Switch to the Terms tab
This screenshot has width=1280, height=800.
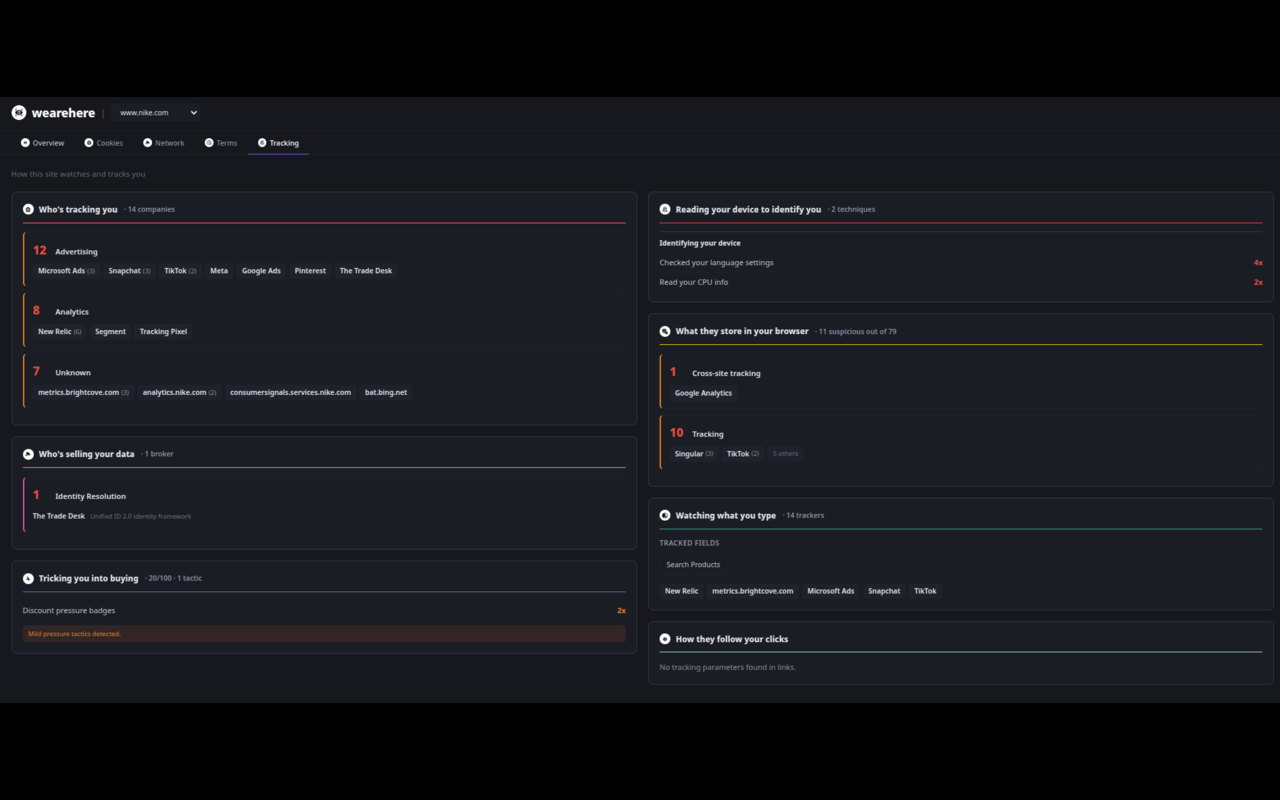pyautogui.click(x=221, y=143)
